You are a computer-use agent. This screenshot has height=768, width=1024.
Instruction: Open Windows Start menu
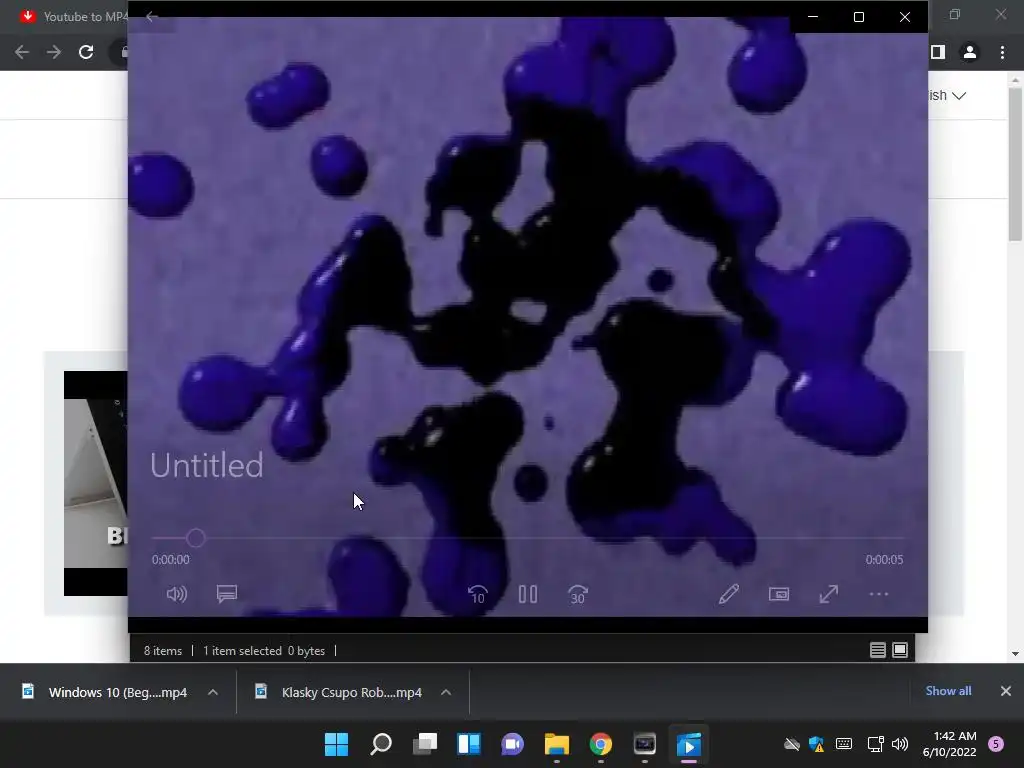336,744
